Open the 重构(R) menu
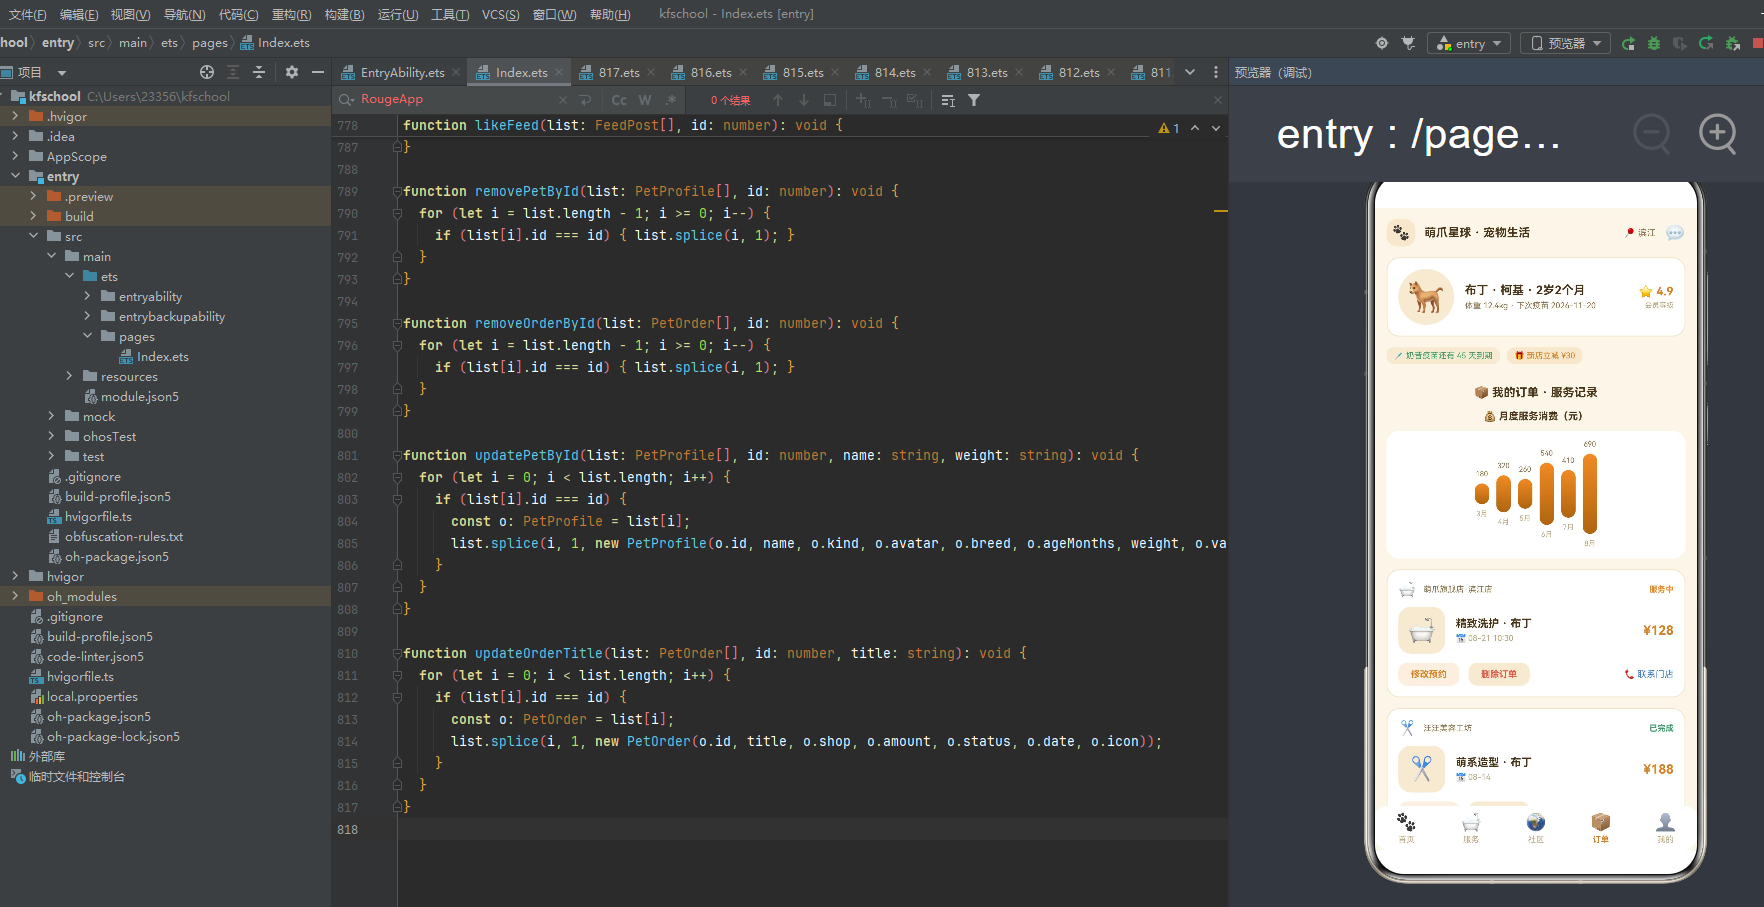Screen dimensions: 1764x907 pyautogui.click(x=291, y=14)
